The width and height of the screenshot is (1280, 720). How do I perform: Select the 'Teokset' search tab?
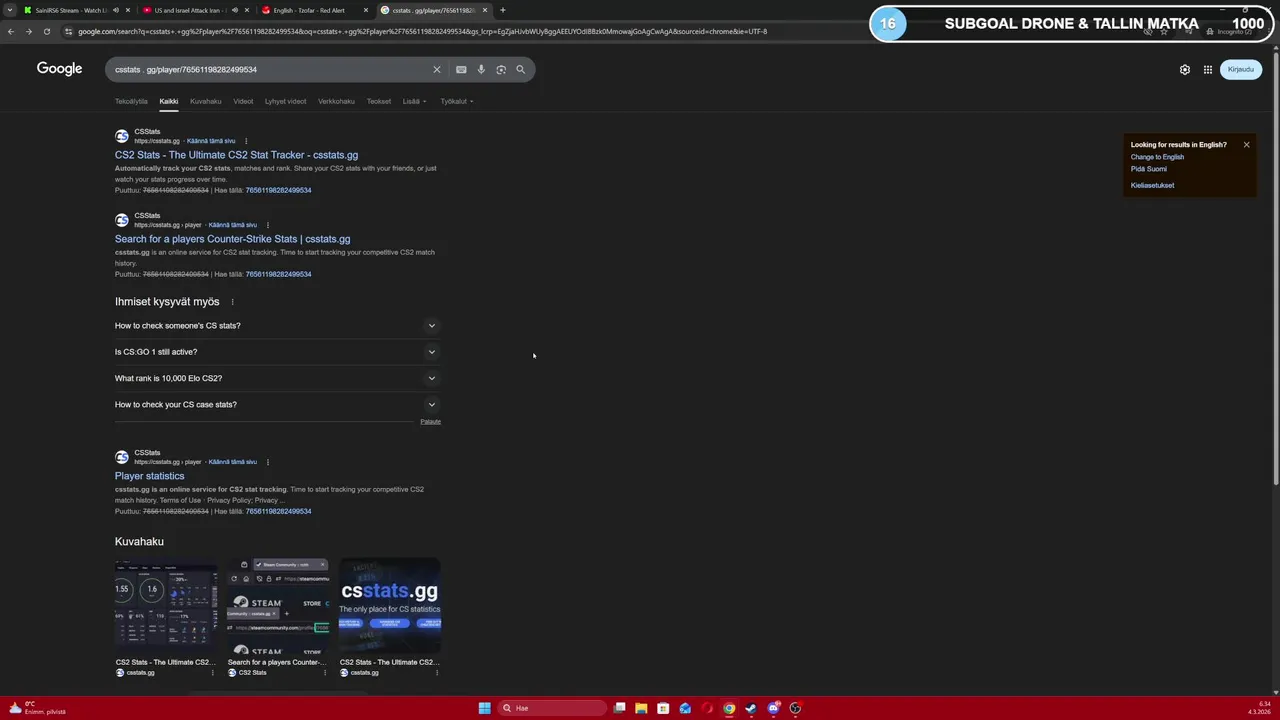tap(379, 101)
